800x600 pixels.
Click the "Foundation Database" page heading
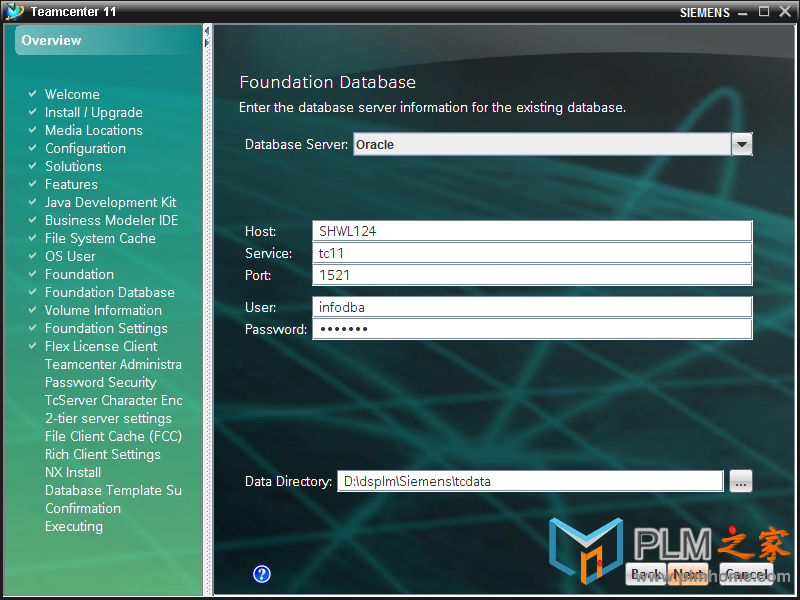coord(328,82)
